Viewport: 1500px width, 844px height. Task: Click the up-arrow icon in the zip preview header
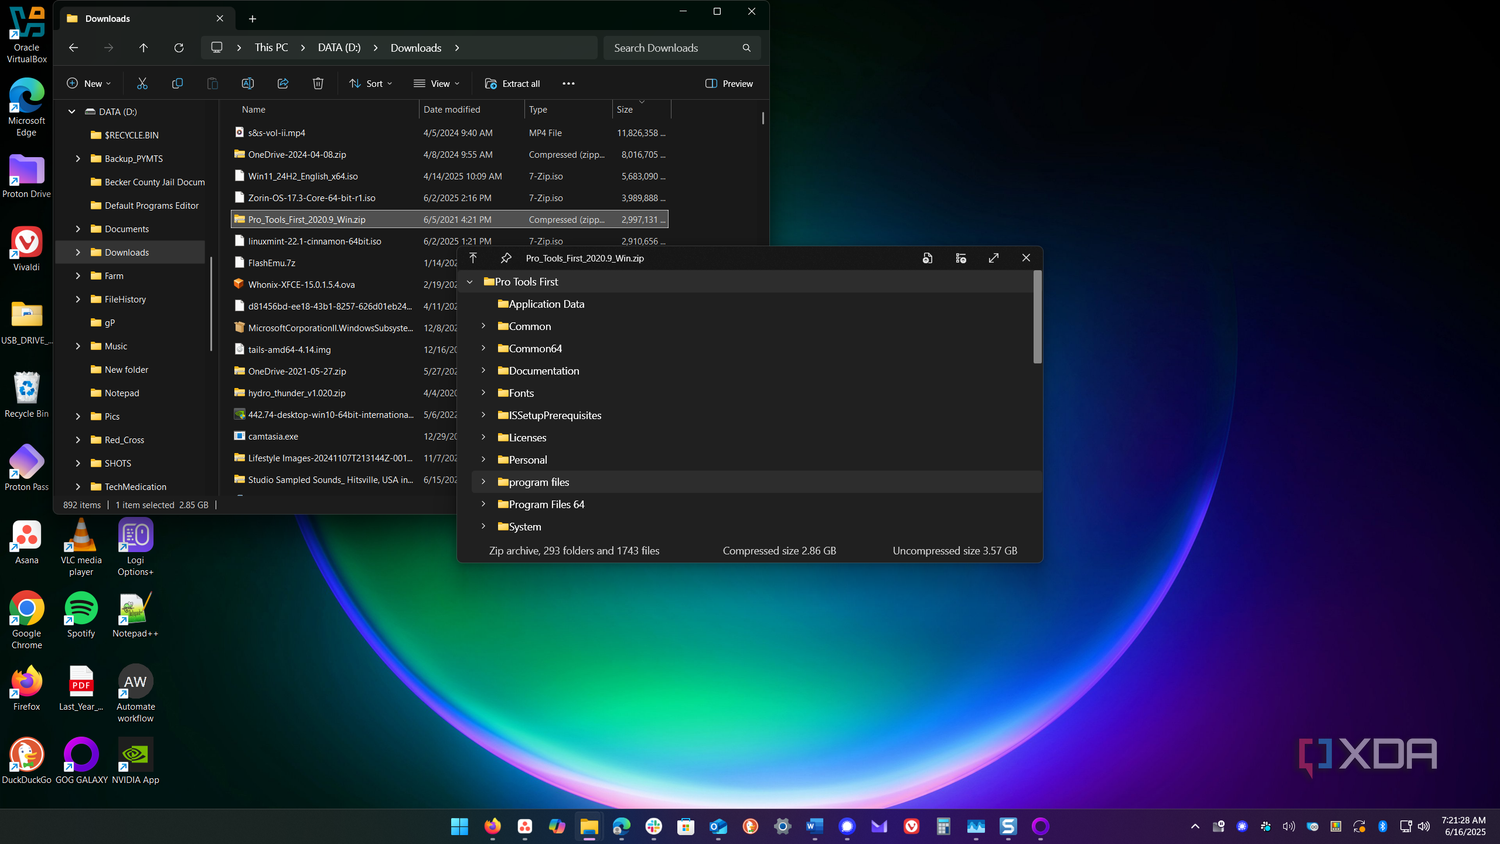[473, 258]
